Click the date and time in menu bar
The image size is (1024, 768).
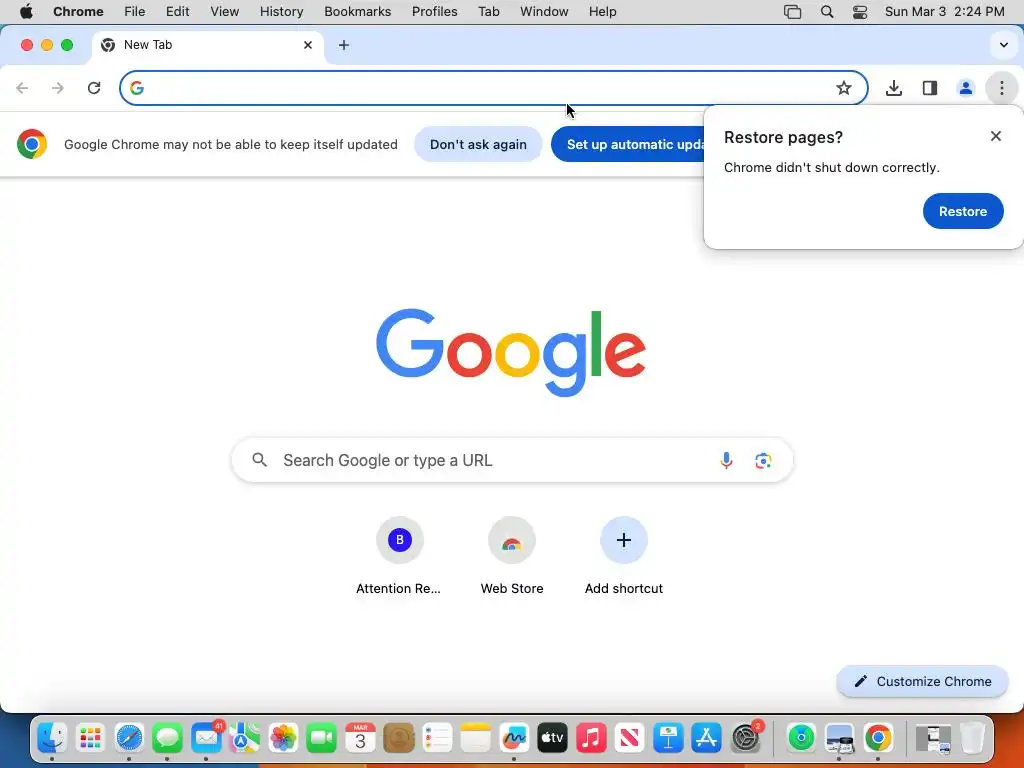[944, 12]
